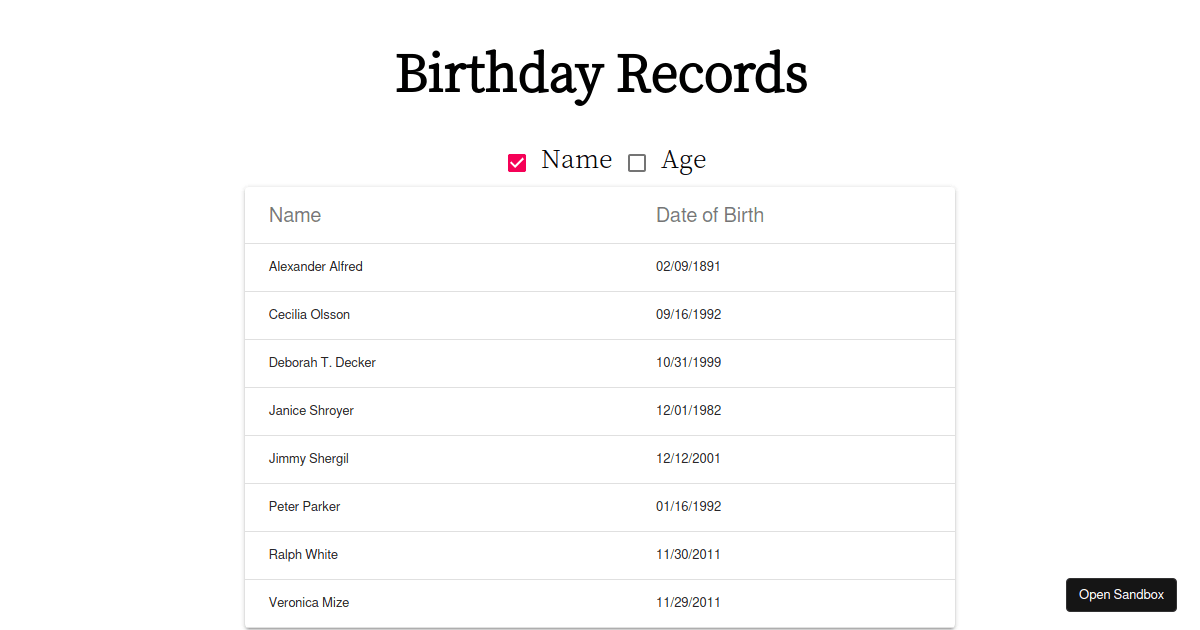Select the Peter Parker row
The height and width of the screenshot is (630, 1200).
click(x=304, y=506)
